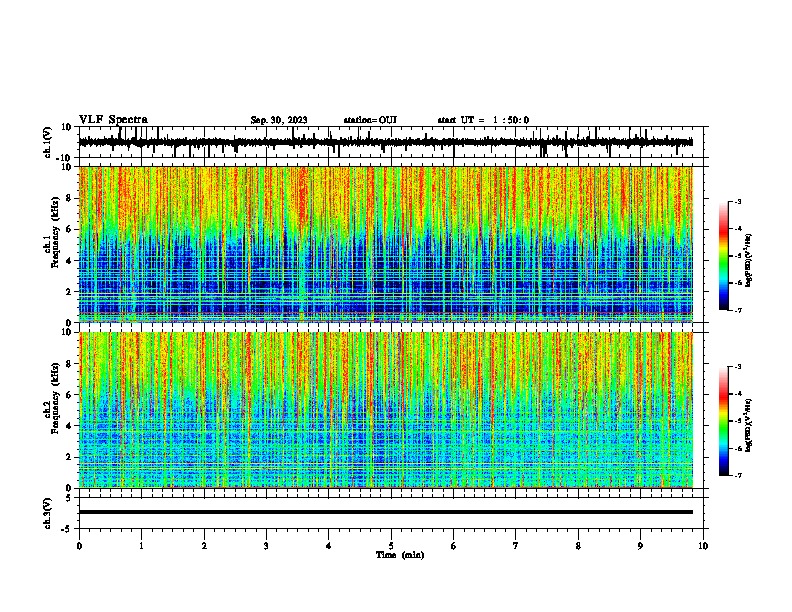Click the ch.2 "Frequency (kHz)" axis label
792x612 pixels.
(56, 398)
